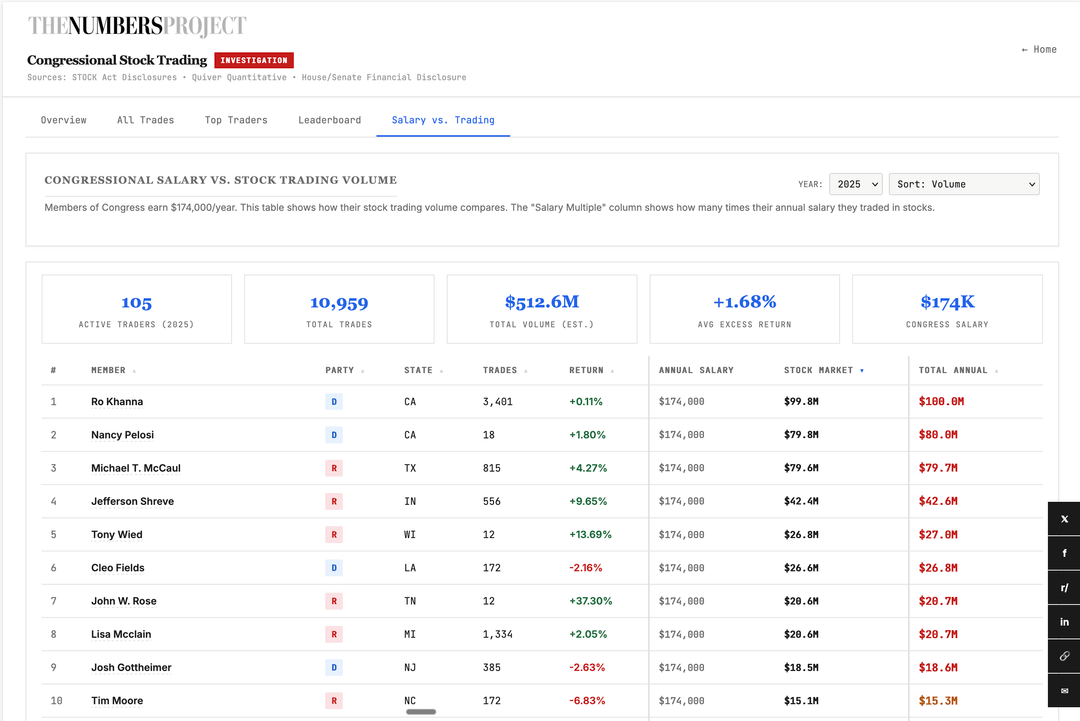Share page on X (Twitter)
The height and width of the screenshot is (721, 1080).
pos(1064,519)
